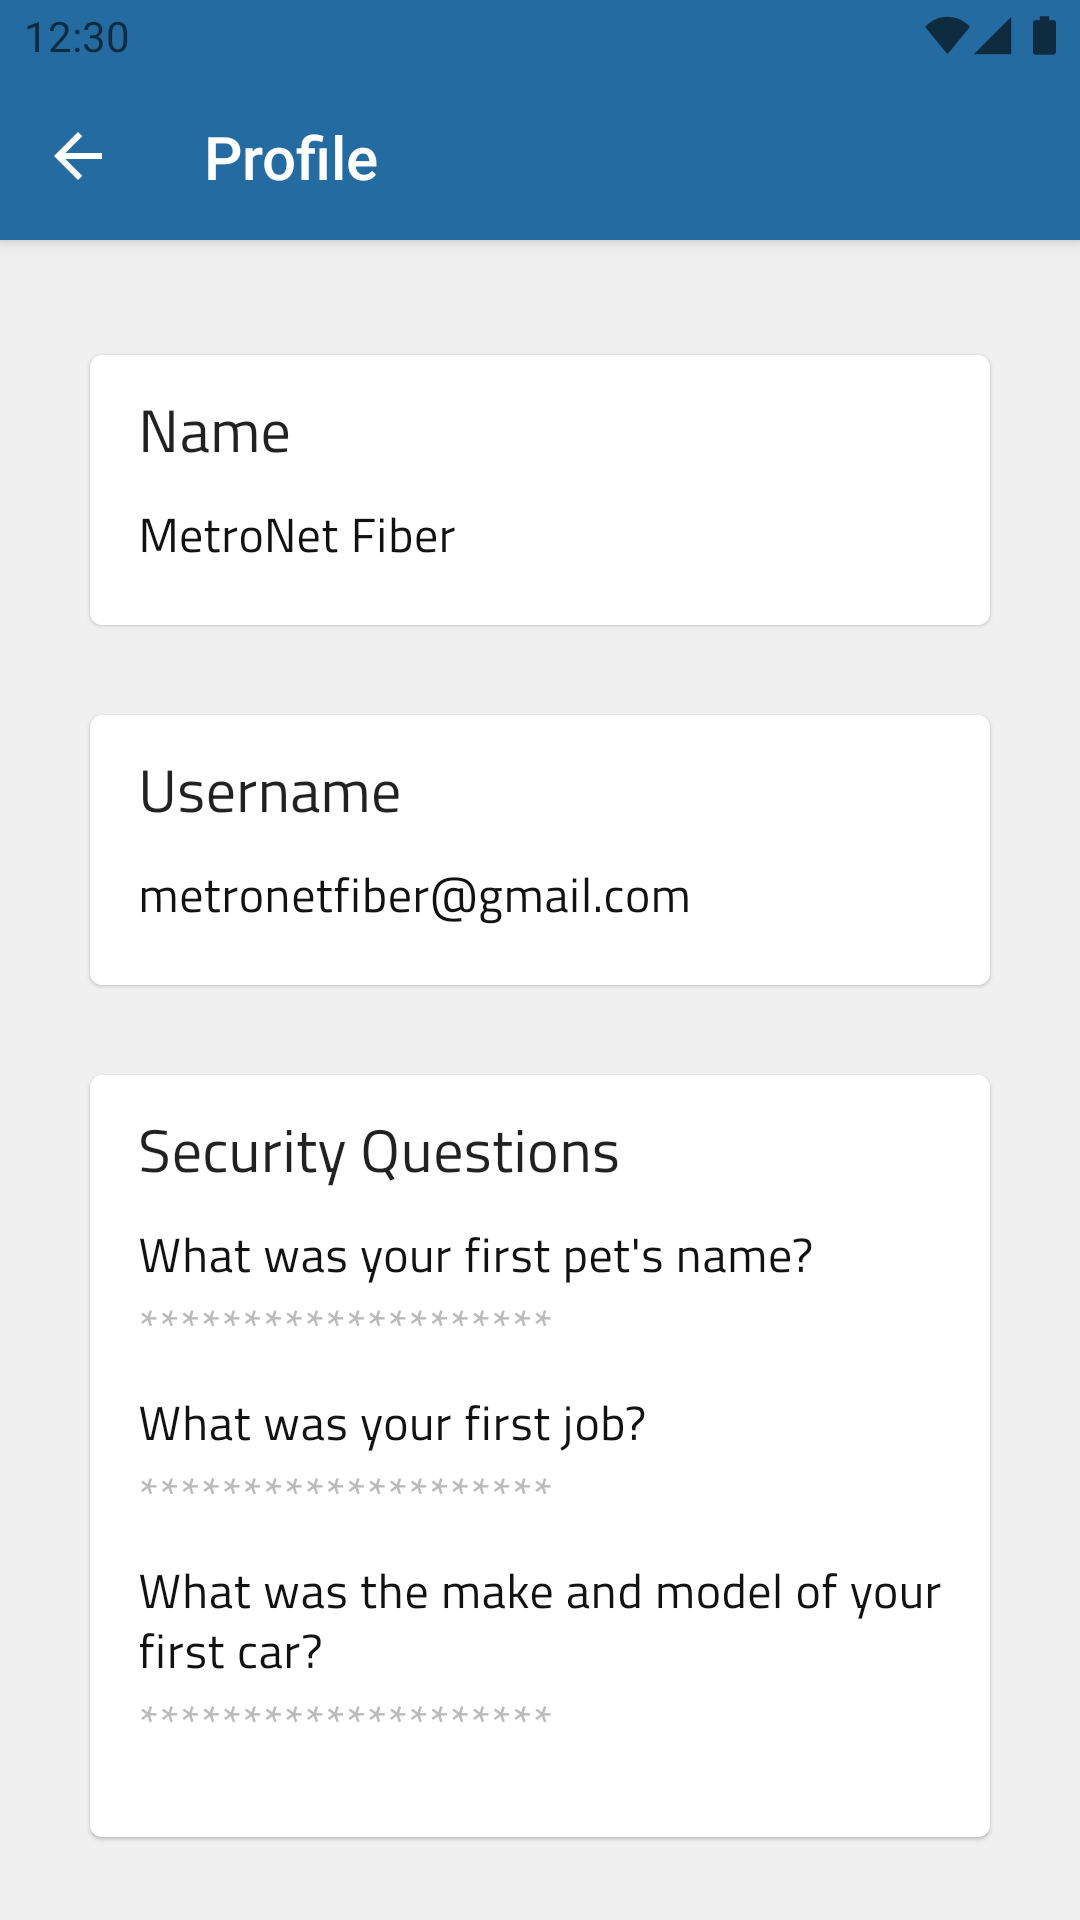Tap the battery status icon
1080x1920 pixels.
tap(1044, 36)
